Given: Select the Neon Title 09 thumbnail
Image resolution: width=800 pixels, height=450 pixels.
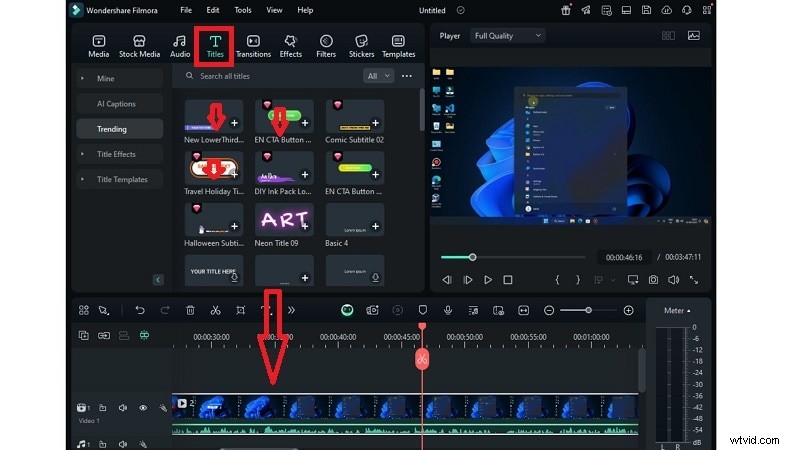Looking at the screenshot, I should pos(284,219).
